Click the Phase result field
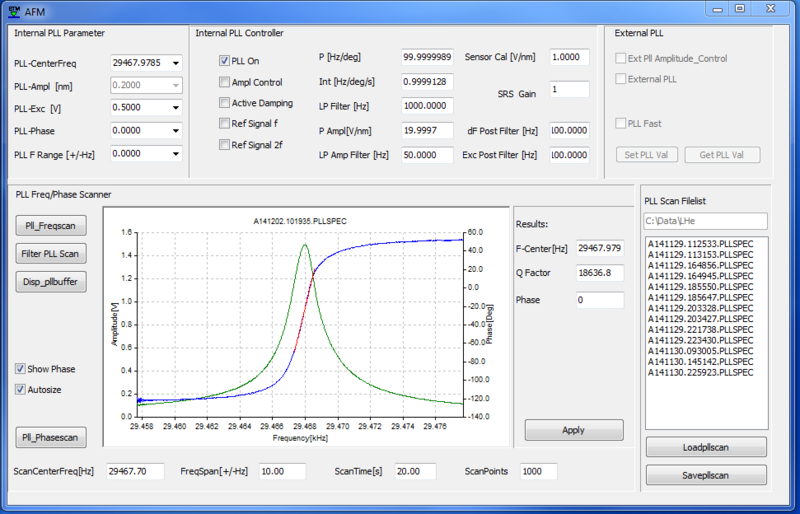The width and height of the screenshot is (800, 514). tap(600, 300)
